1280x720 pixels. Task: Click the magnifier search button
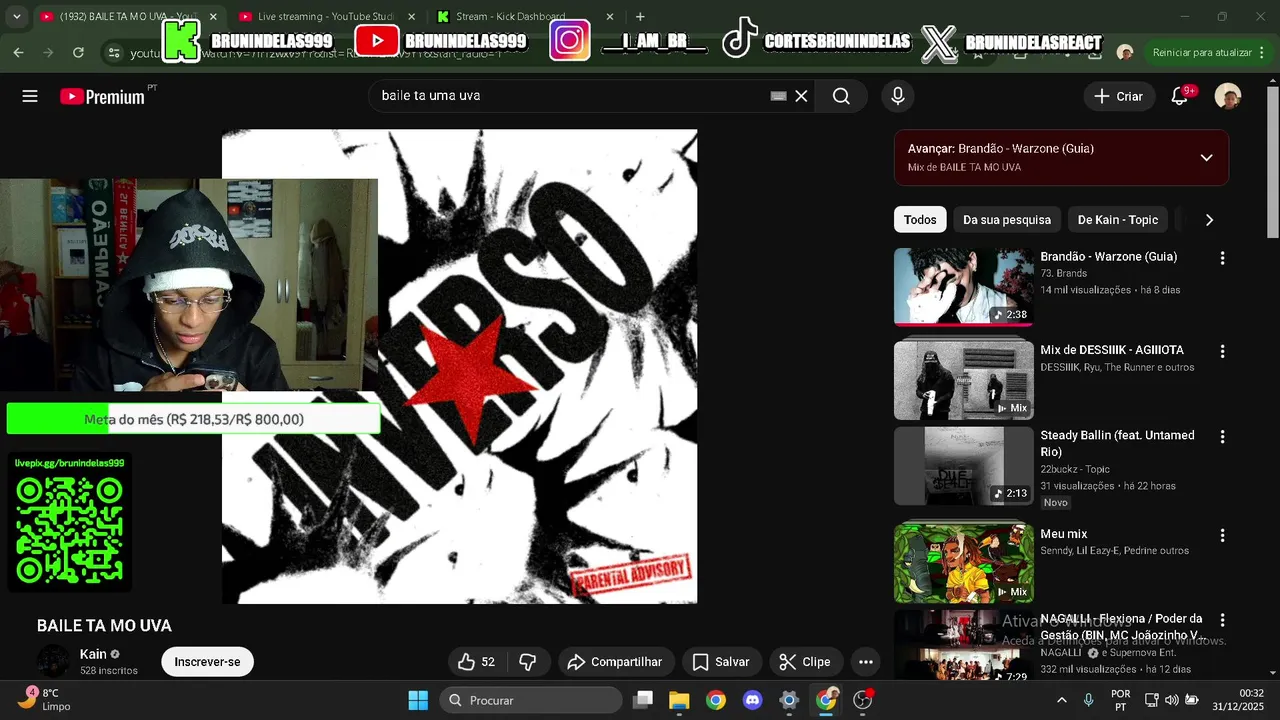tap(841, 96)
